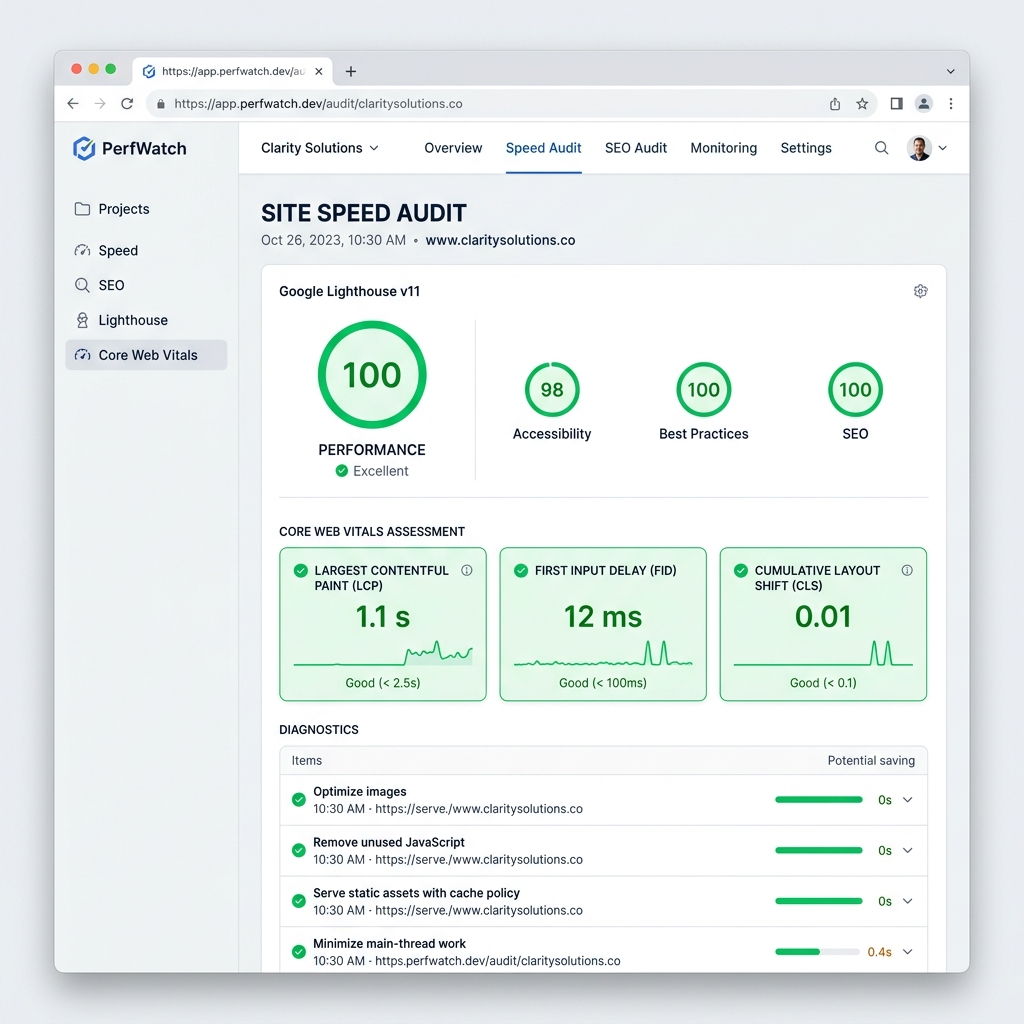This screenshot has width=1024, height=1024.
Task: Switch to the SEO Audit tab
Action: coord(635,148)
